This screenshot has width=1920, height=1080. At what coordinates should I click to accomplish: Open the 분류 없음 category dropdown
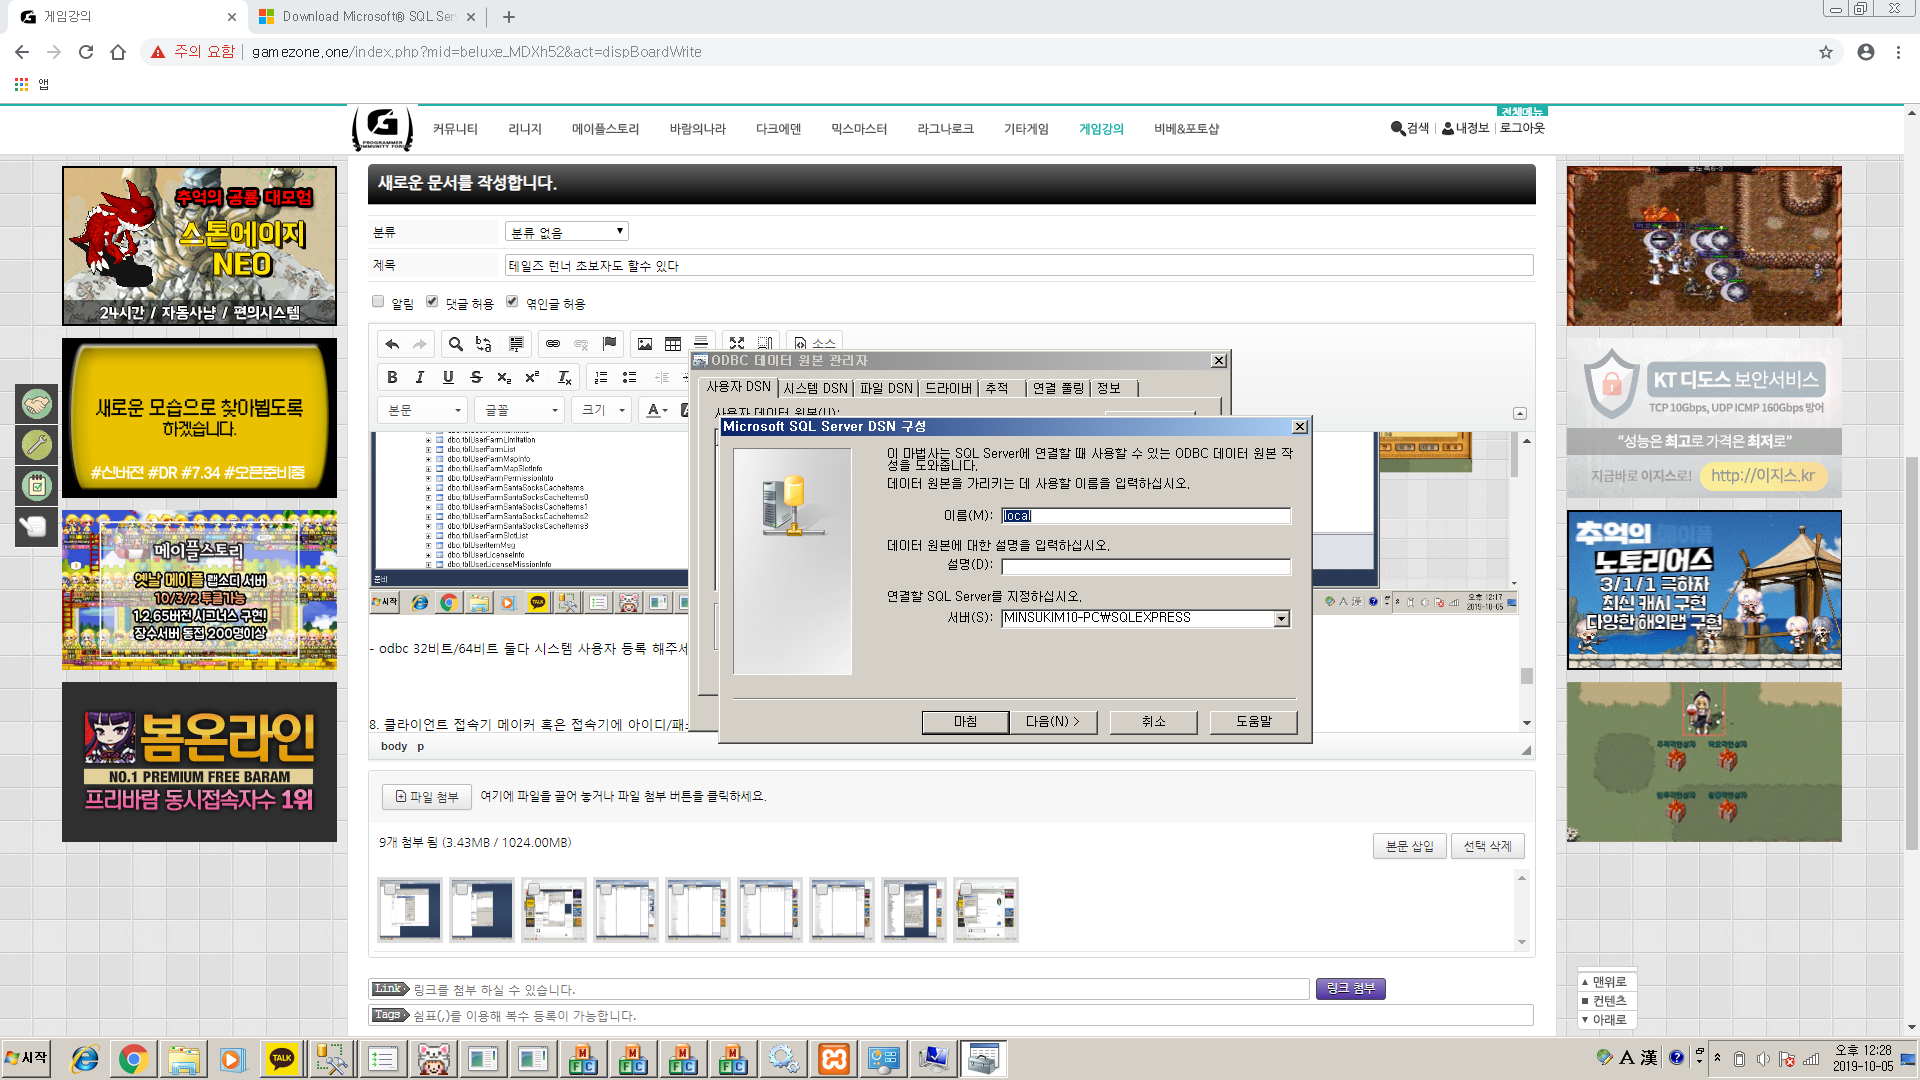566,232
